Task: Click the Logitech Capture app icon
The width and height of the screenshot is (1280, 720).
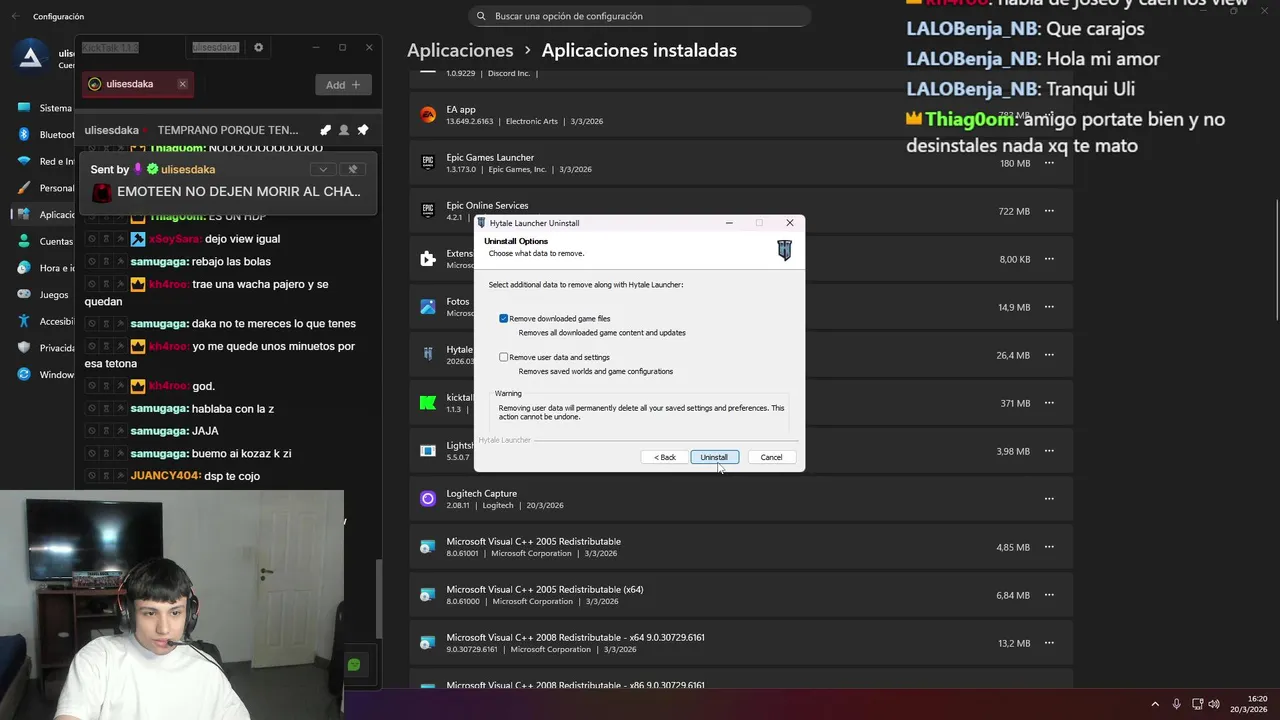Action: pyautogui.click(x=428, y=499)
